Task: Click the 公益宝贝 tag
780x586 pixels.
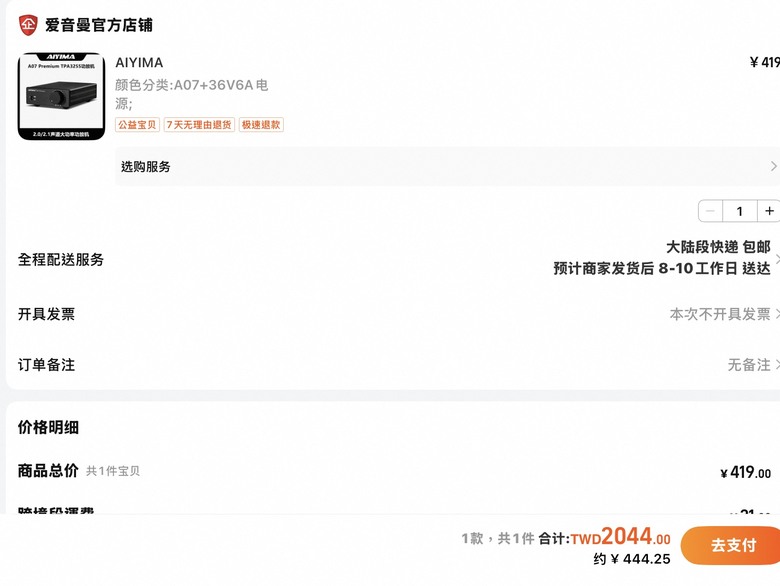Action: [x=137, y=124]
